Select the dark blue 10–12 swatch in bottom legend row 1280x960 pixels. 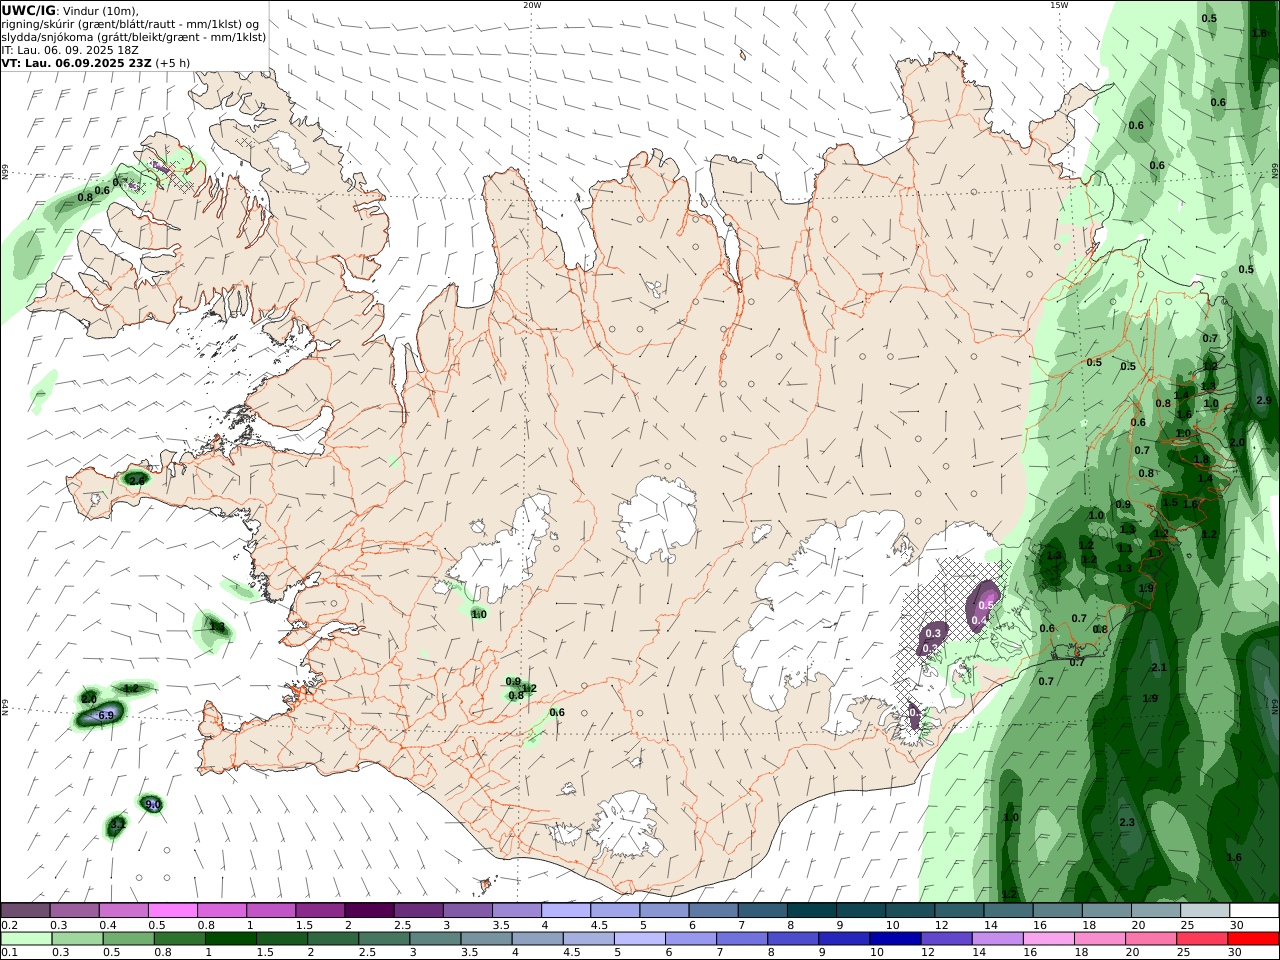tap(894, 938)
